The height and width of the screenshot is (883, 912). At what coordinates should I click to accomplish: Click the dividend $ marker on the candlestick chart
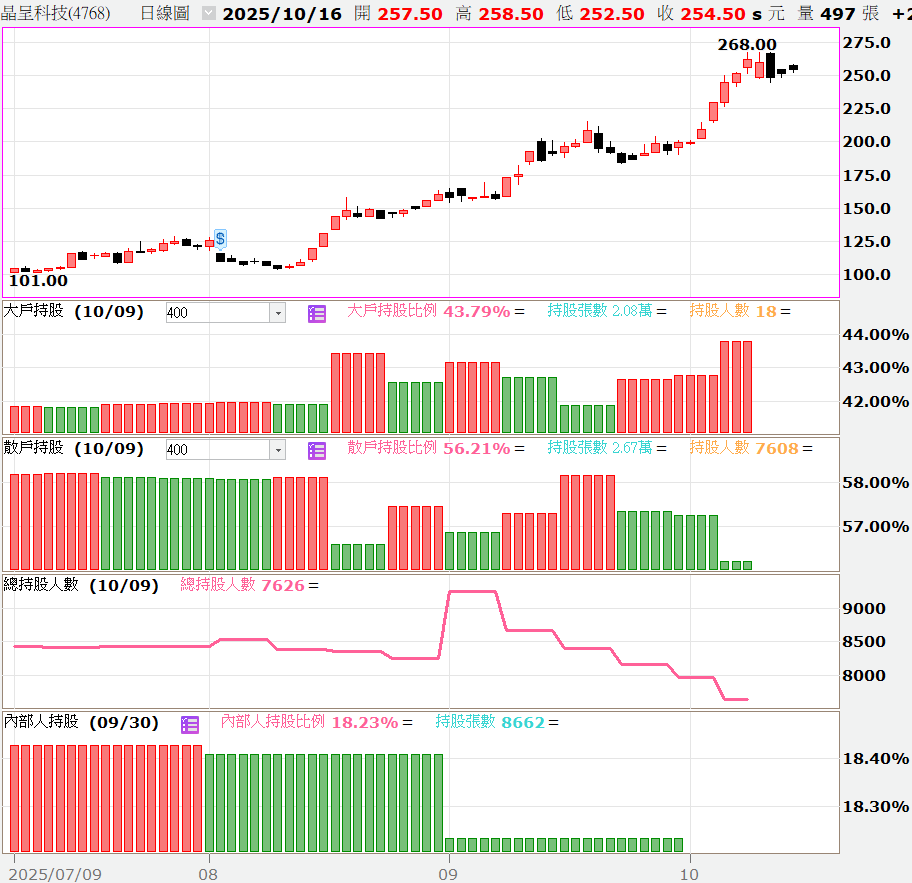220,238
